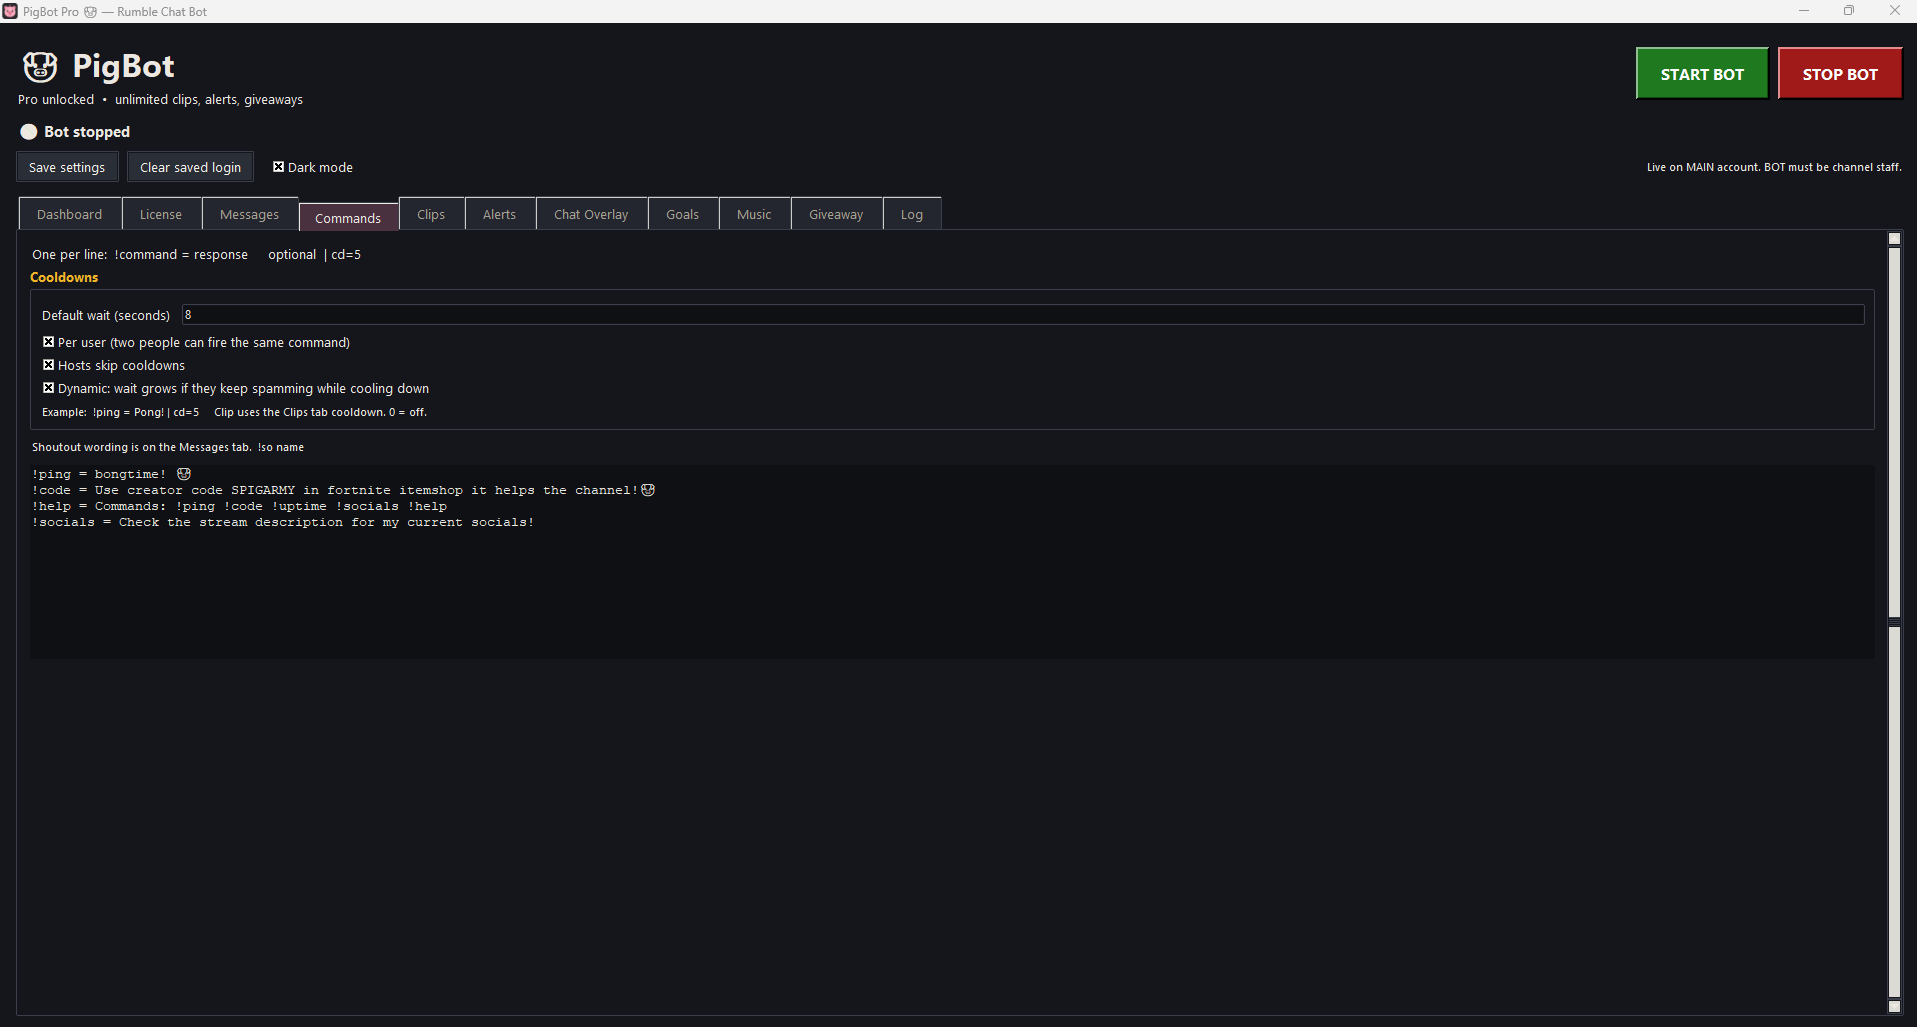Click Clear saved login button
Image resolution: width=1917 pixels, height=1027 pixels.
click(190, 167)
